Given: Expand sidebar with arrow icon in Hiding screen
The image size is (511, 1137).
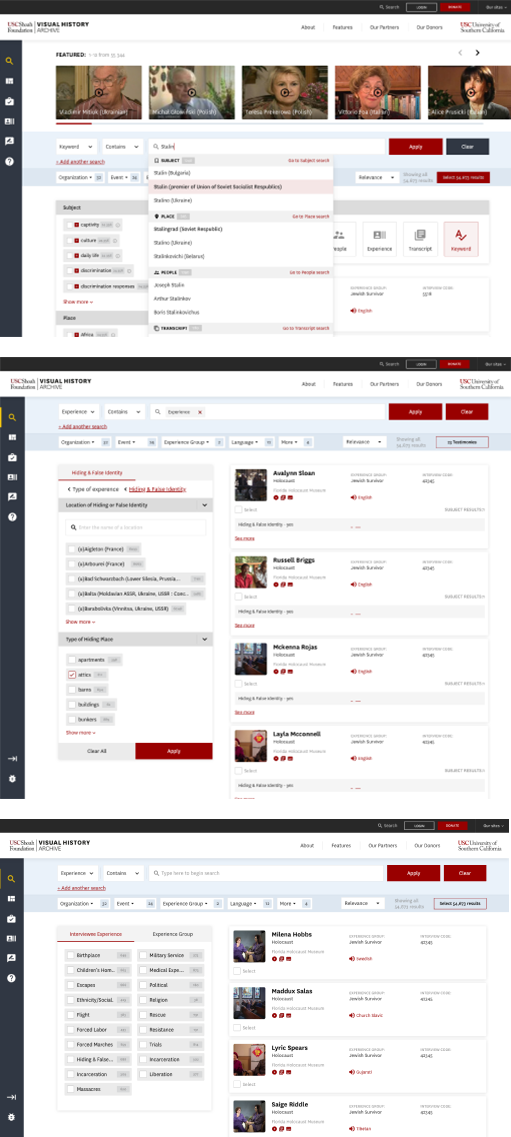Looking at the screenshot, I should 12,758.
